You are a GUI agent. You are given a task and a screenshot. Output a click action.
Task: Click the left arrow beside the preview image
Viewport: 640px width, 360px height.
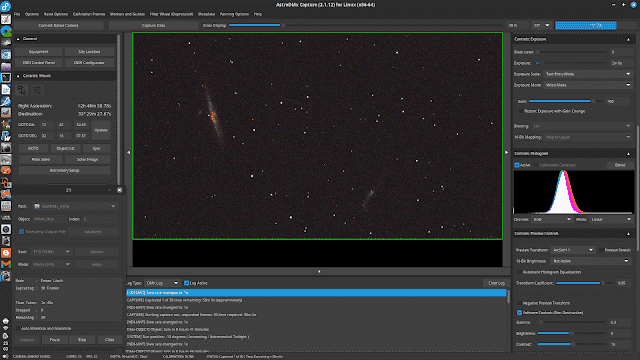pos(129,152)
